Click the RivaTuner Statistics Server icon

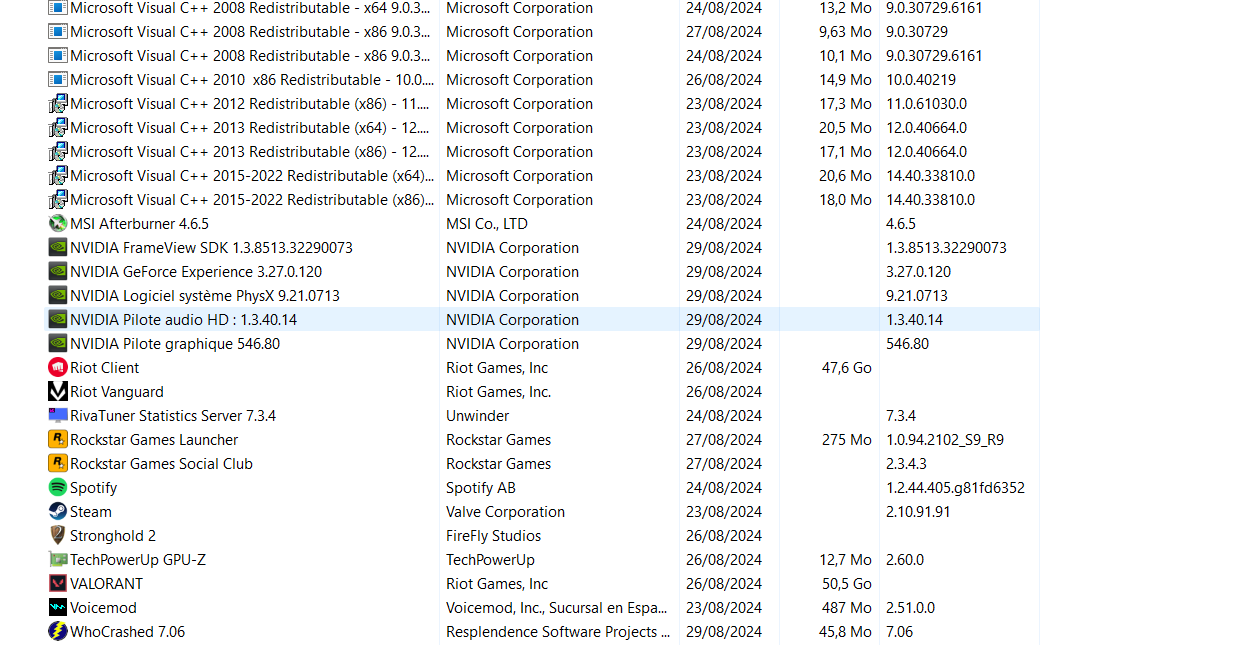[58, 416]
